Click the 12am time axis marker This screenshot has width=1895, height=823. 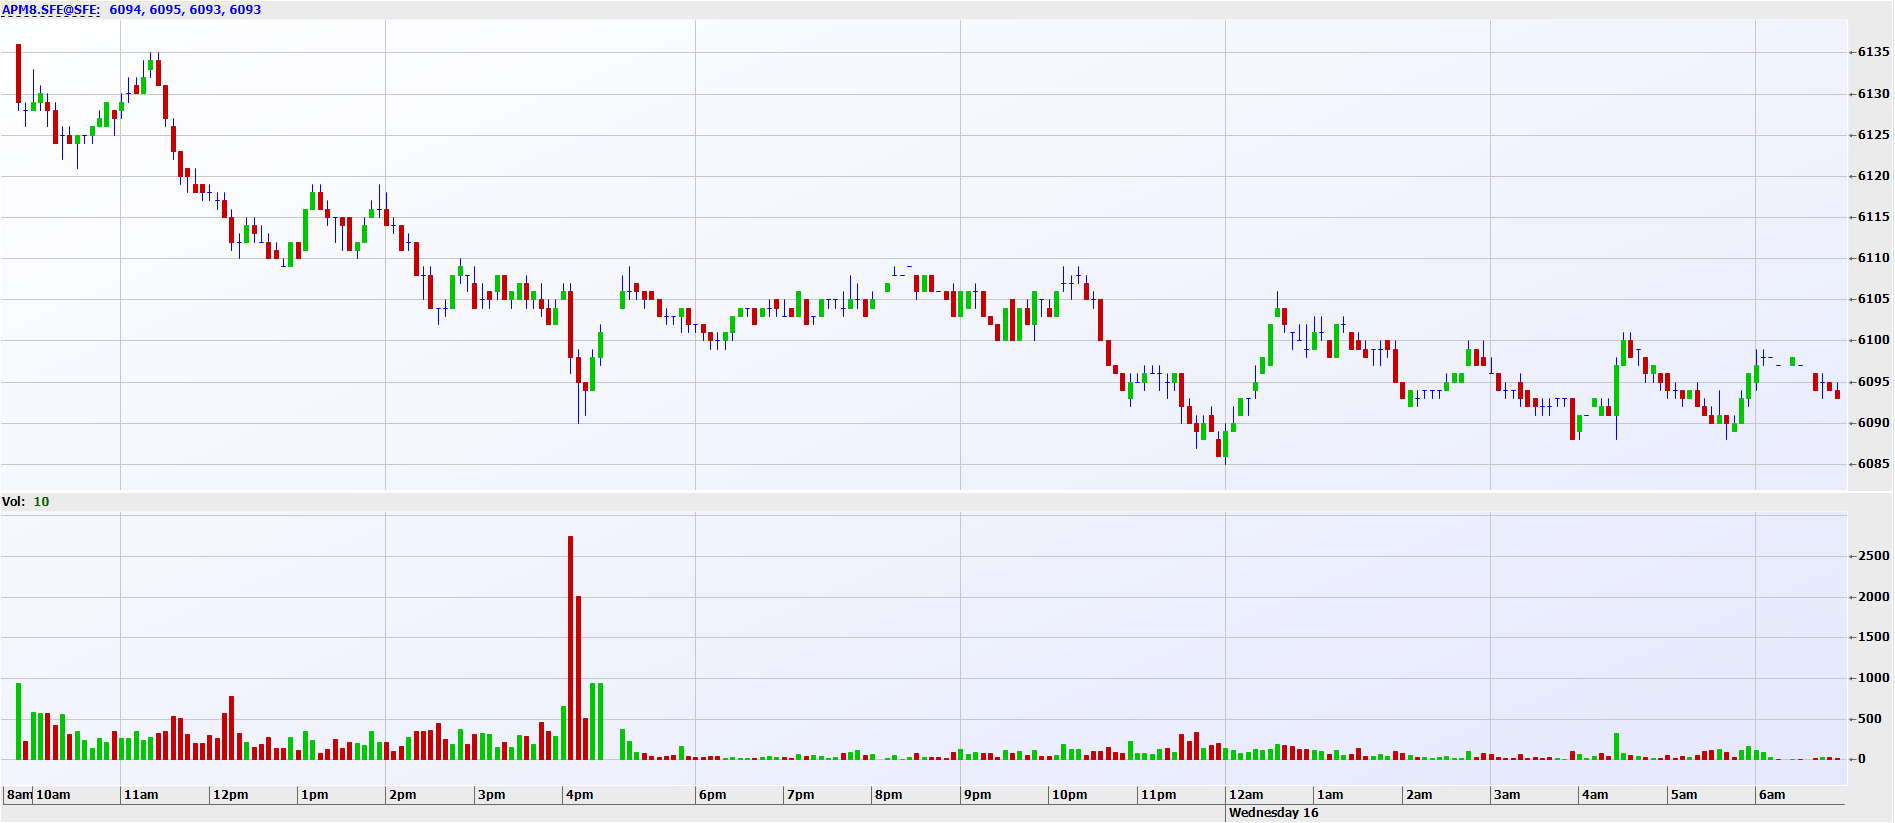click(1247, 795)
